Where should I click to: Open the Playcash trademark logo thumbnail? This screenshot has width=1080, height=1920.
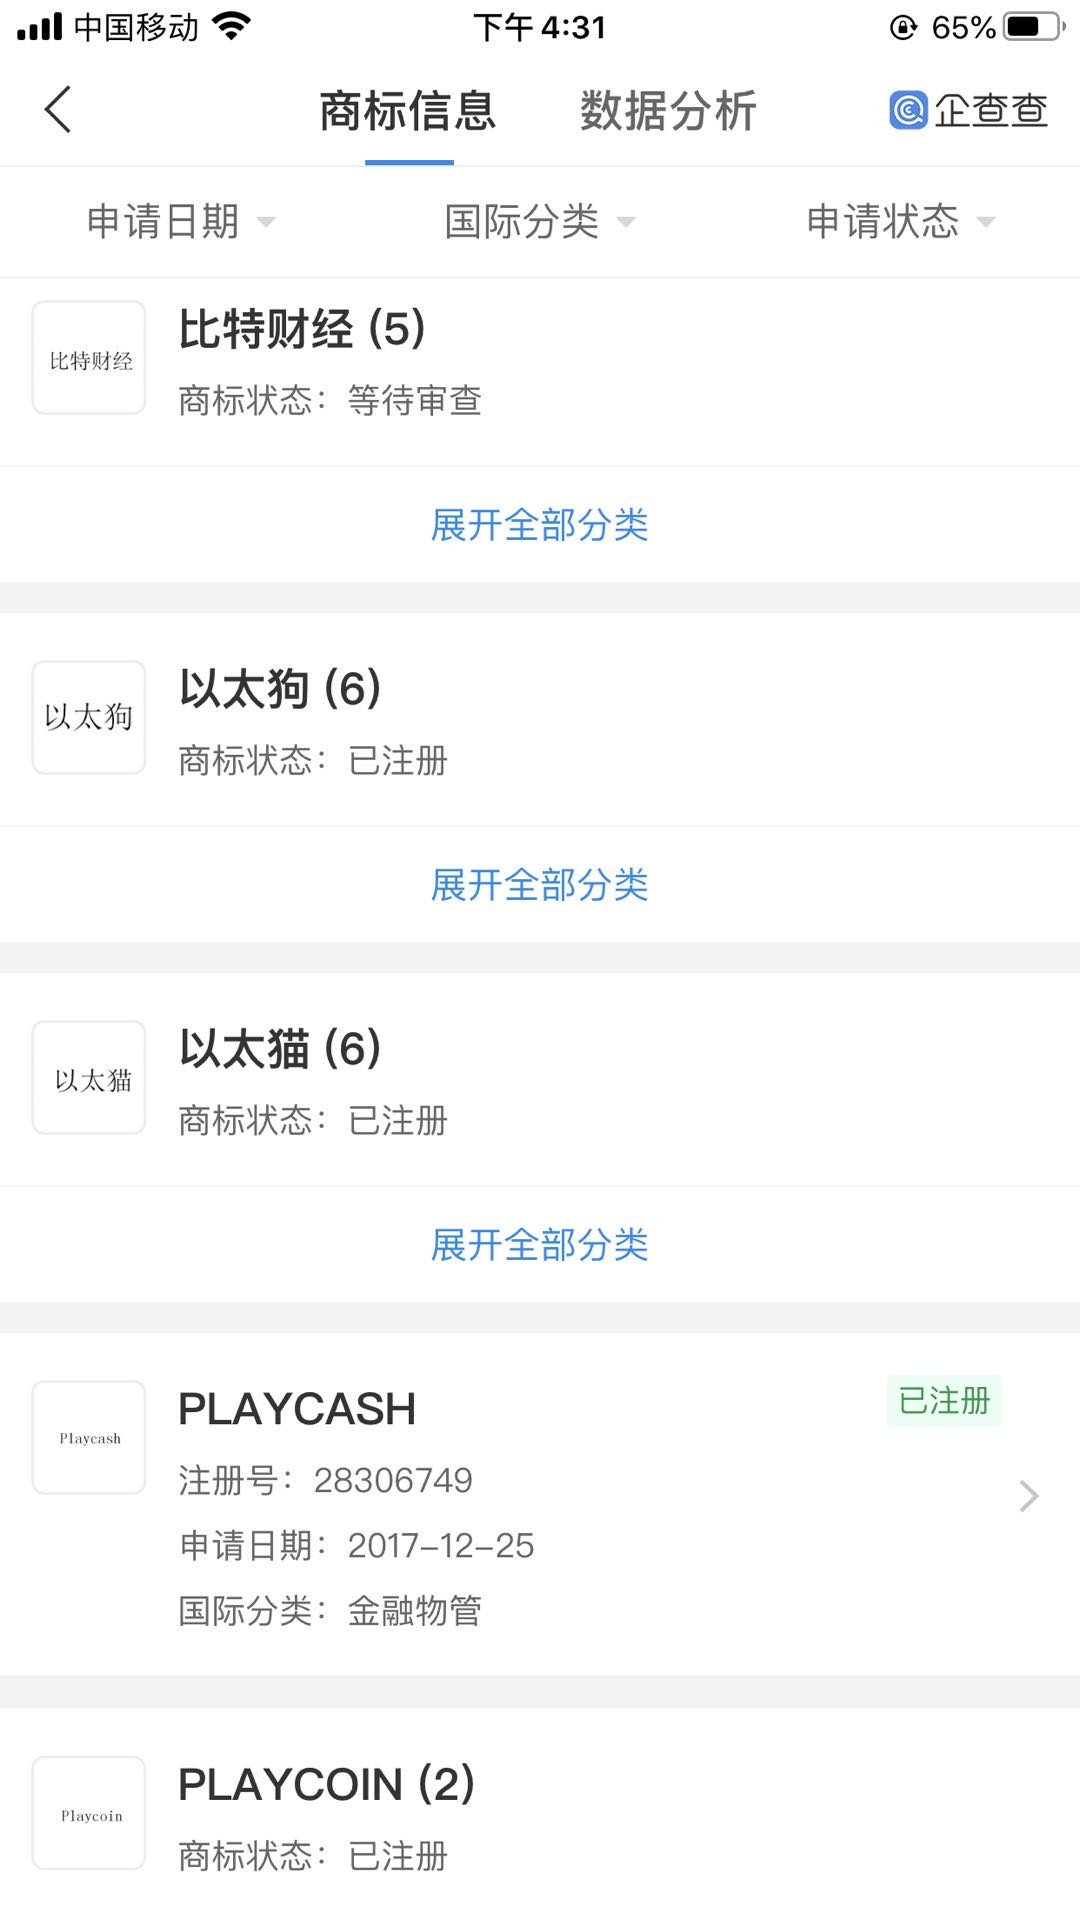point(89,1438)
